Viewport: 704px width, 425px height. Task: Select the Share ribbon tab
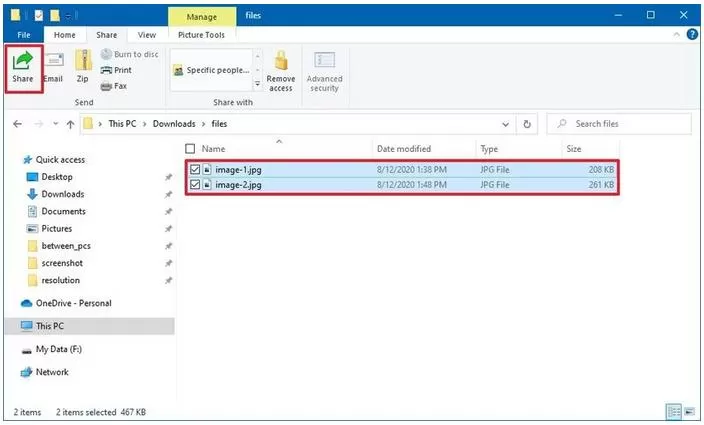tap(106, 35)
